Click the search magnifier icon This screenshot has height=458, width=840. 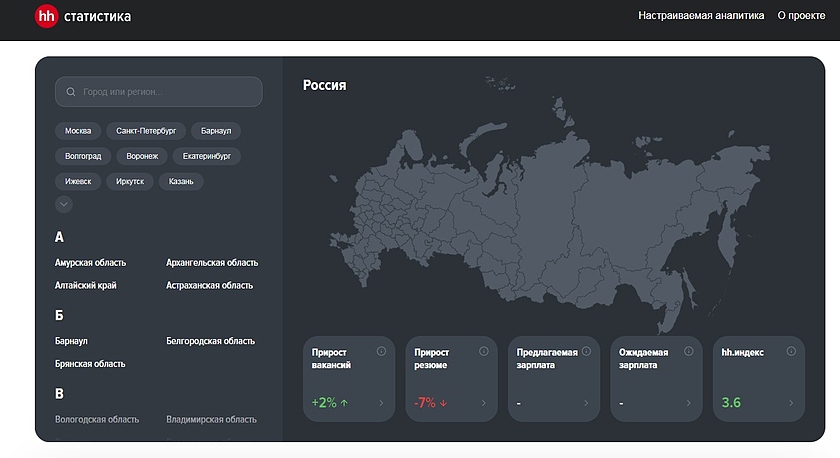click(x=71, y=92)
